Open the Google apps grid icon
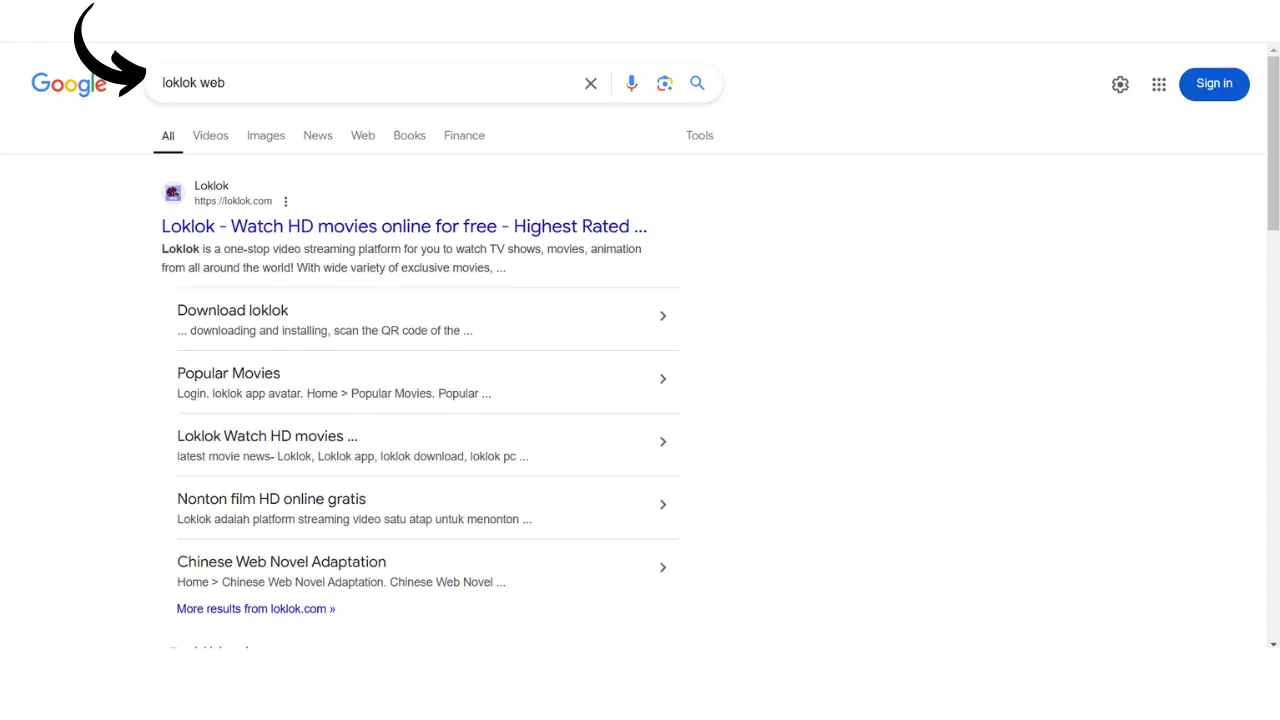The height and width of the screenshot is (720, 1280). (1159, 84)
